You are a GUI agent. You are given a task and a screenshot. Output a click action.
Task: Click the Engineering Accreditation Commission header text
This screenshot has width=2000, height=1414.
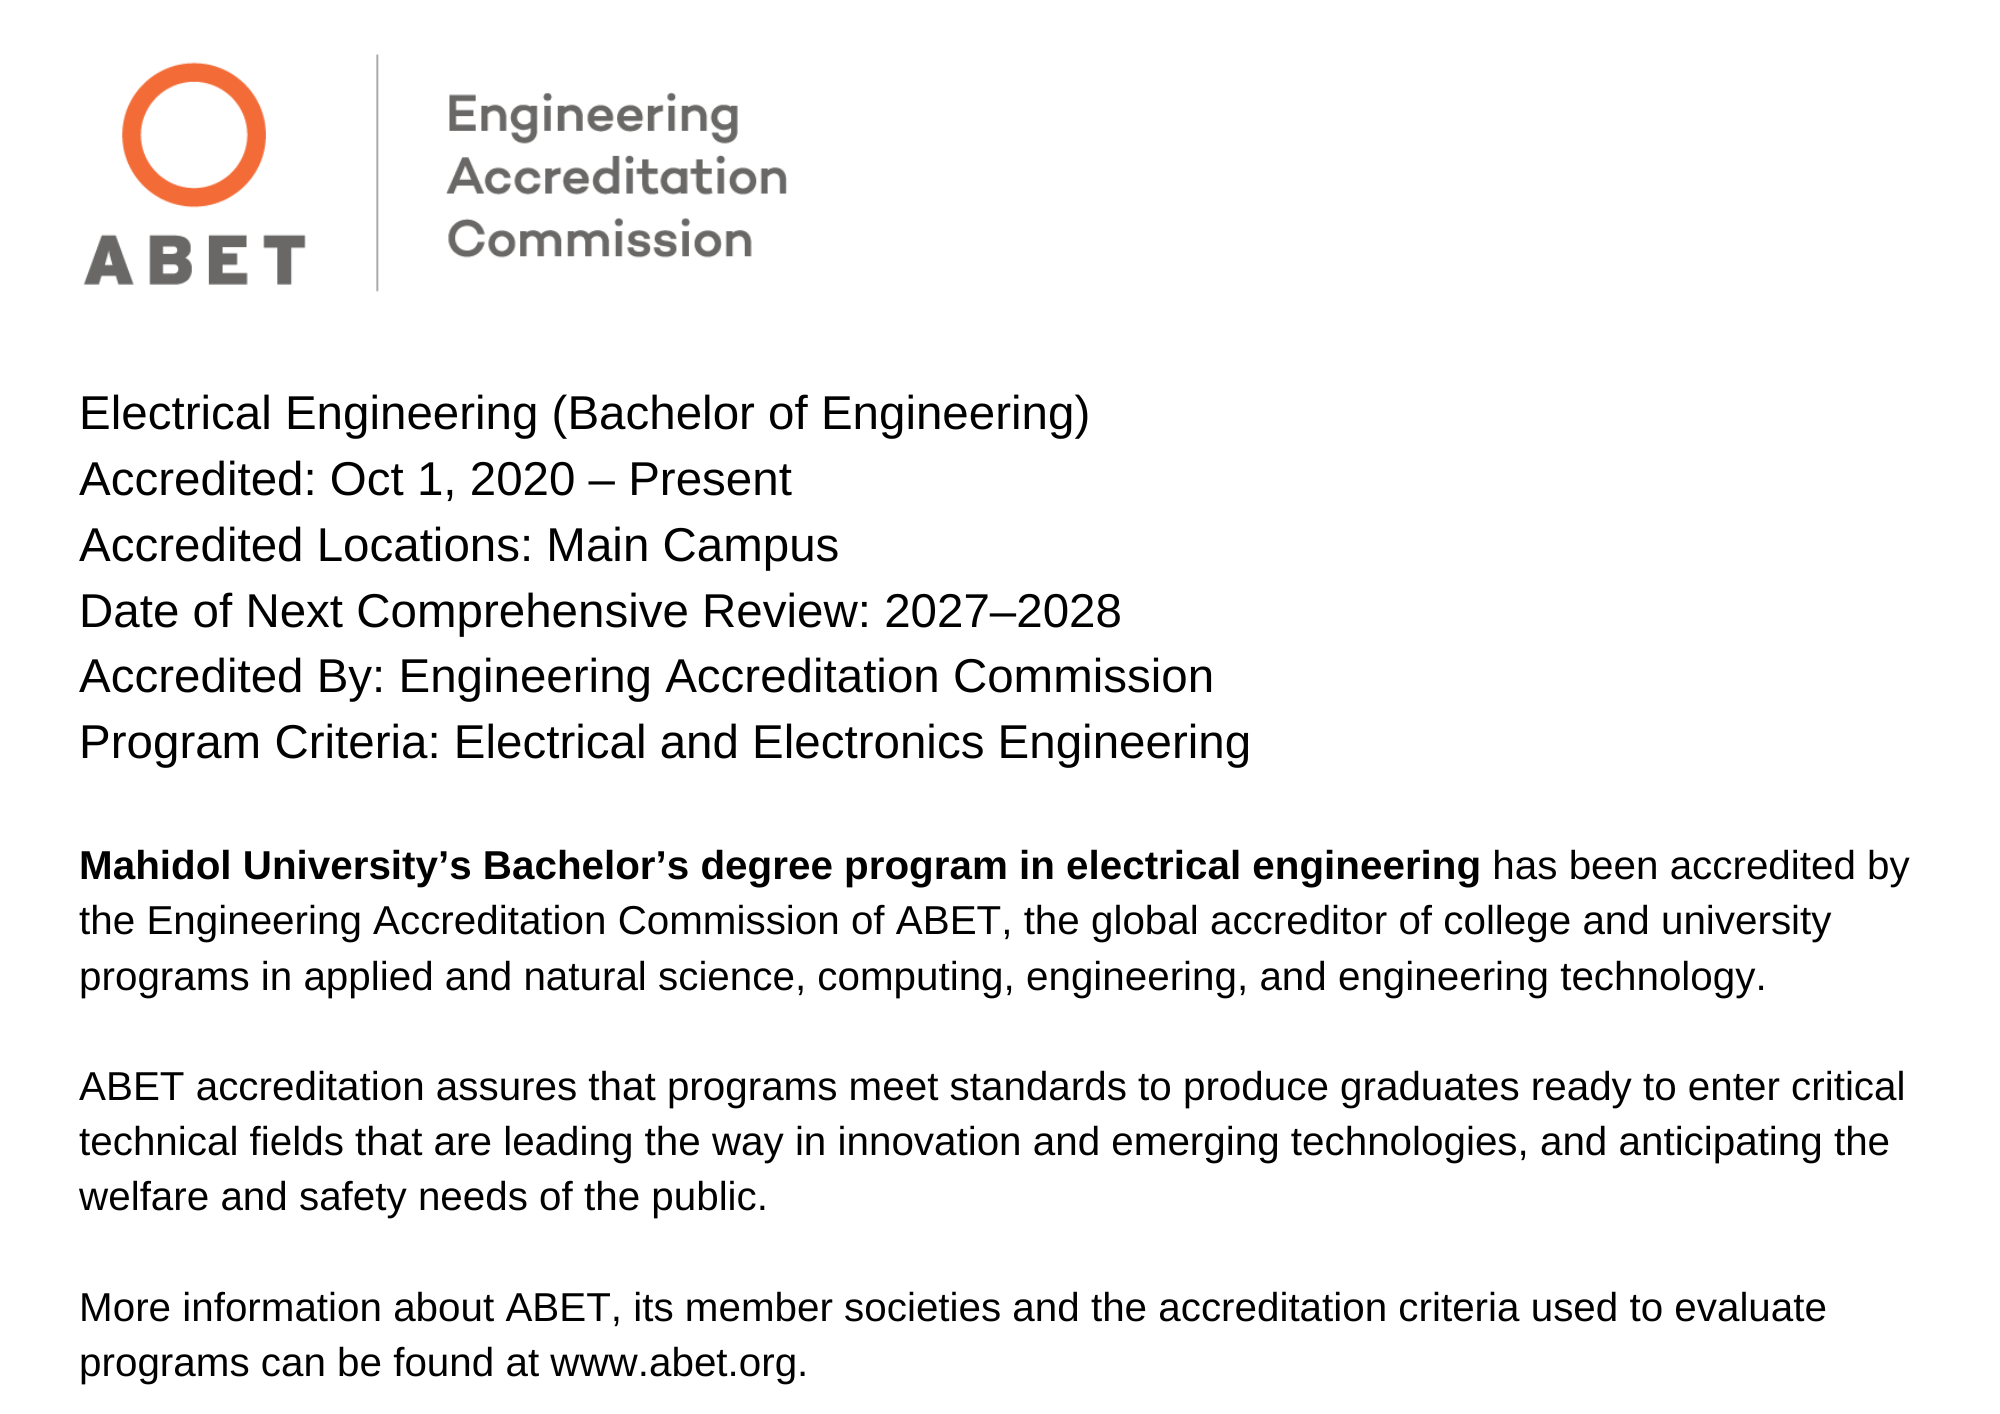[x=616, y=177]
